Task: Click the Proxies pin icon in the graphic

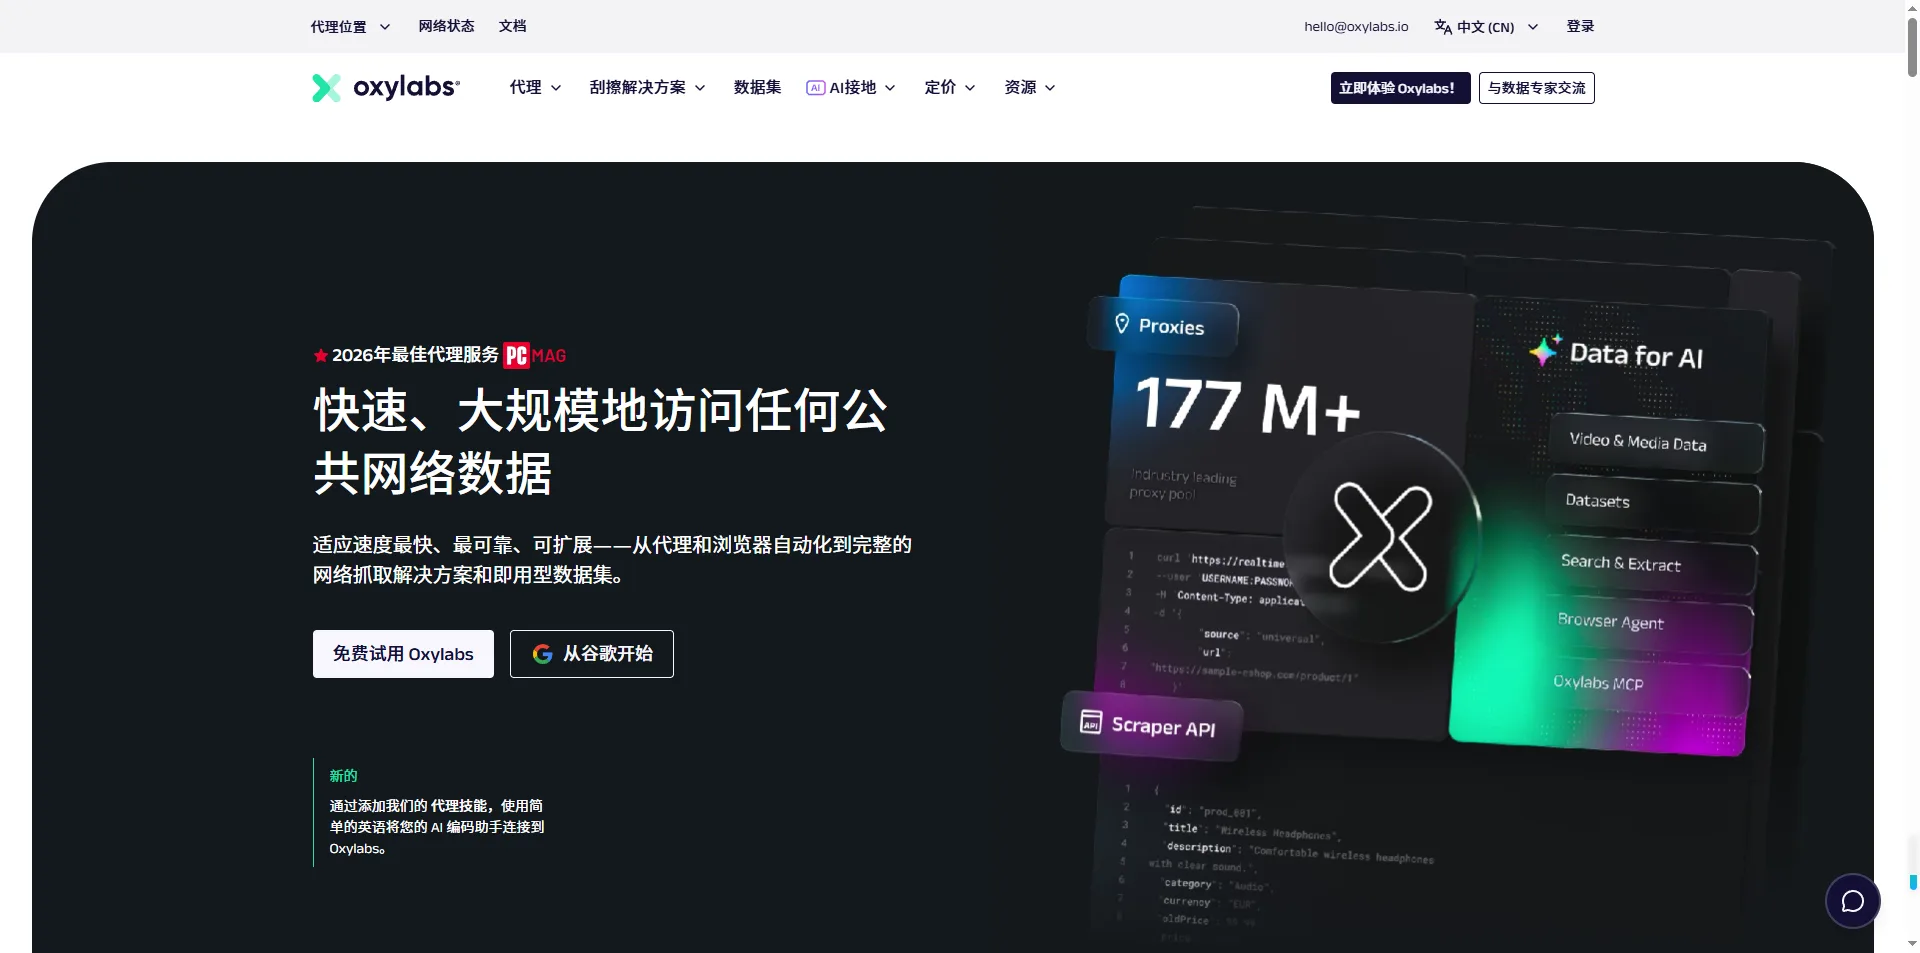Action: point(1122,323)
